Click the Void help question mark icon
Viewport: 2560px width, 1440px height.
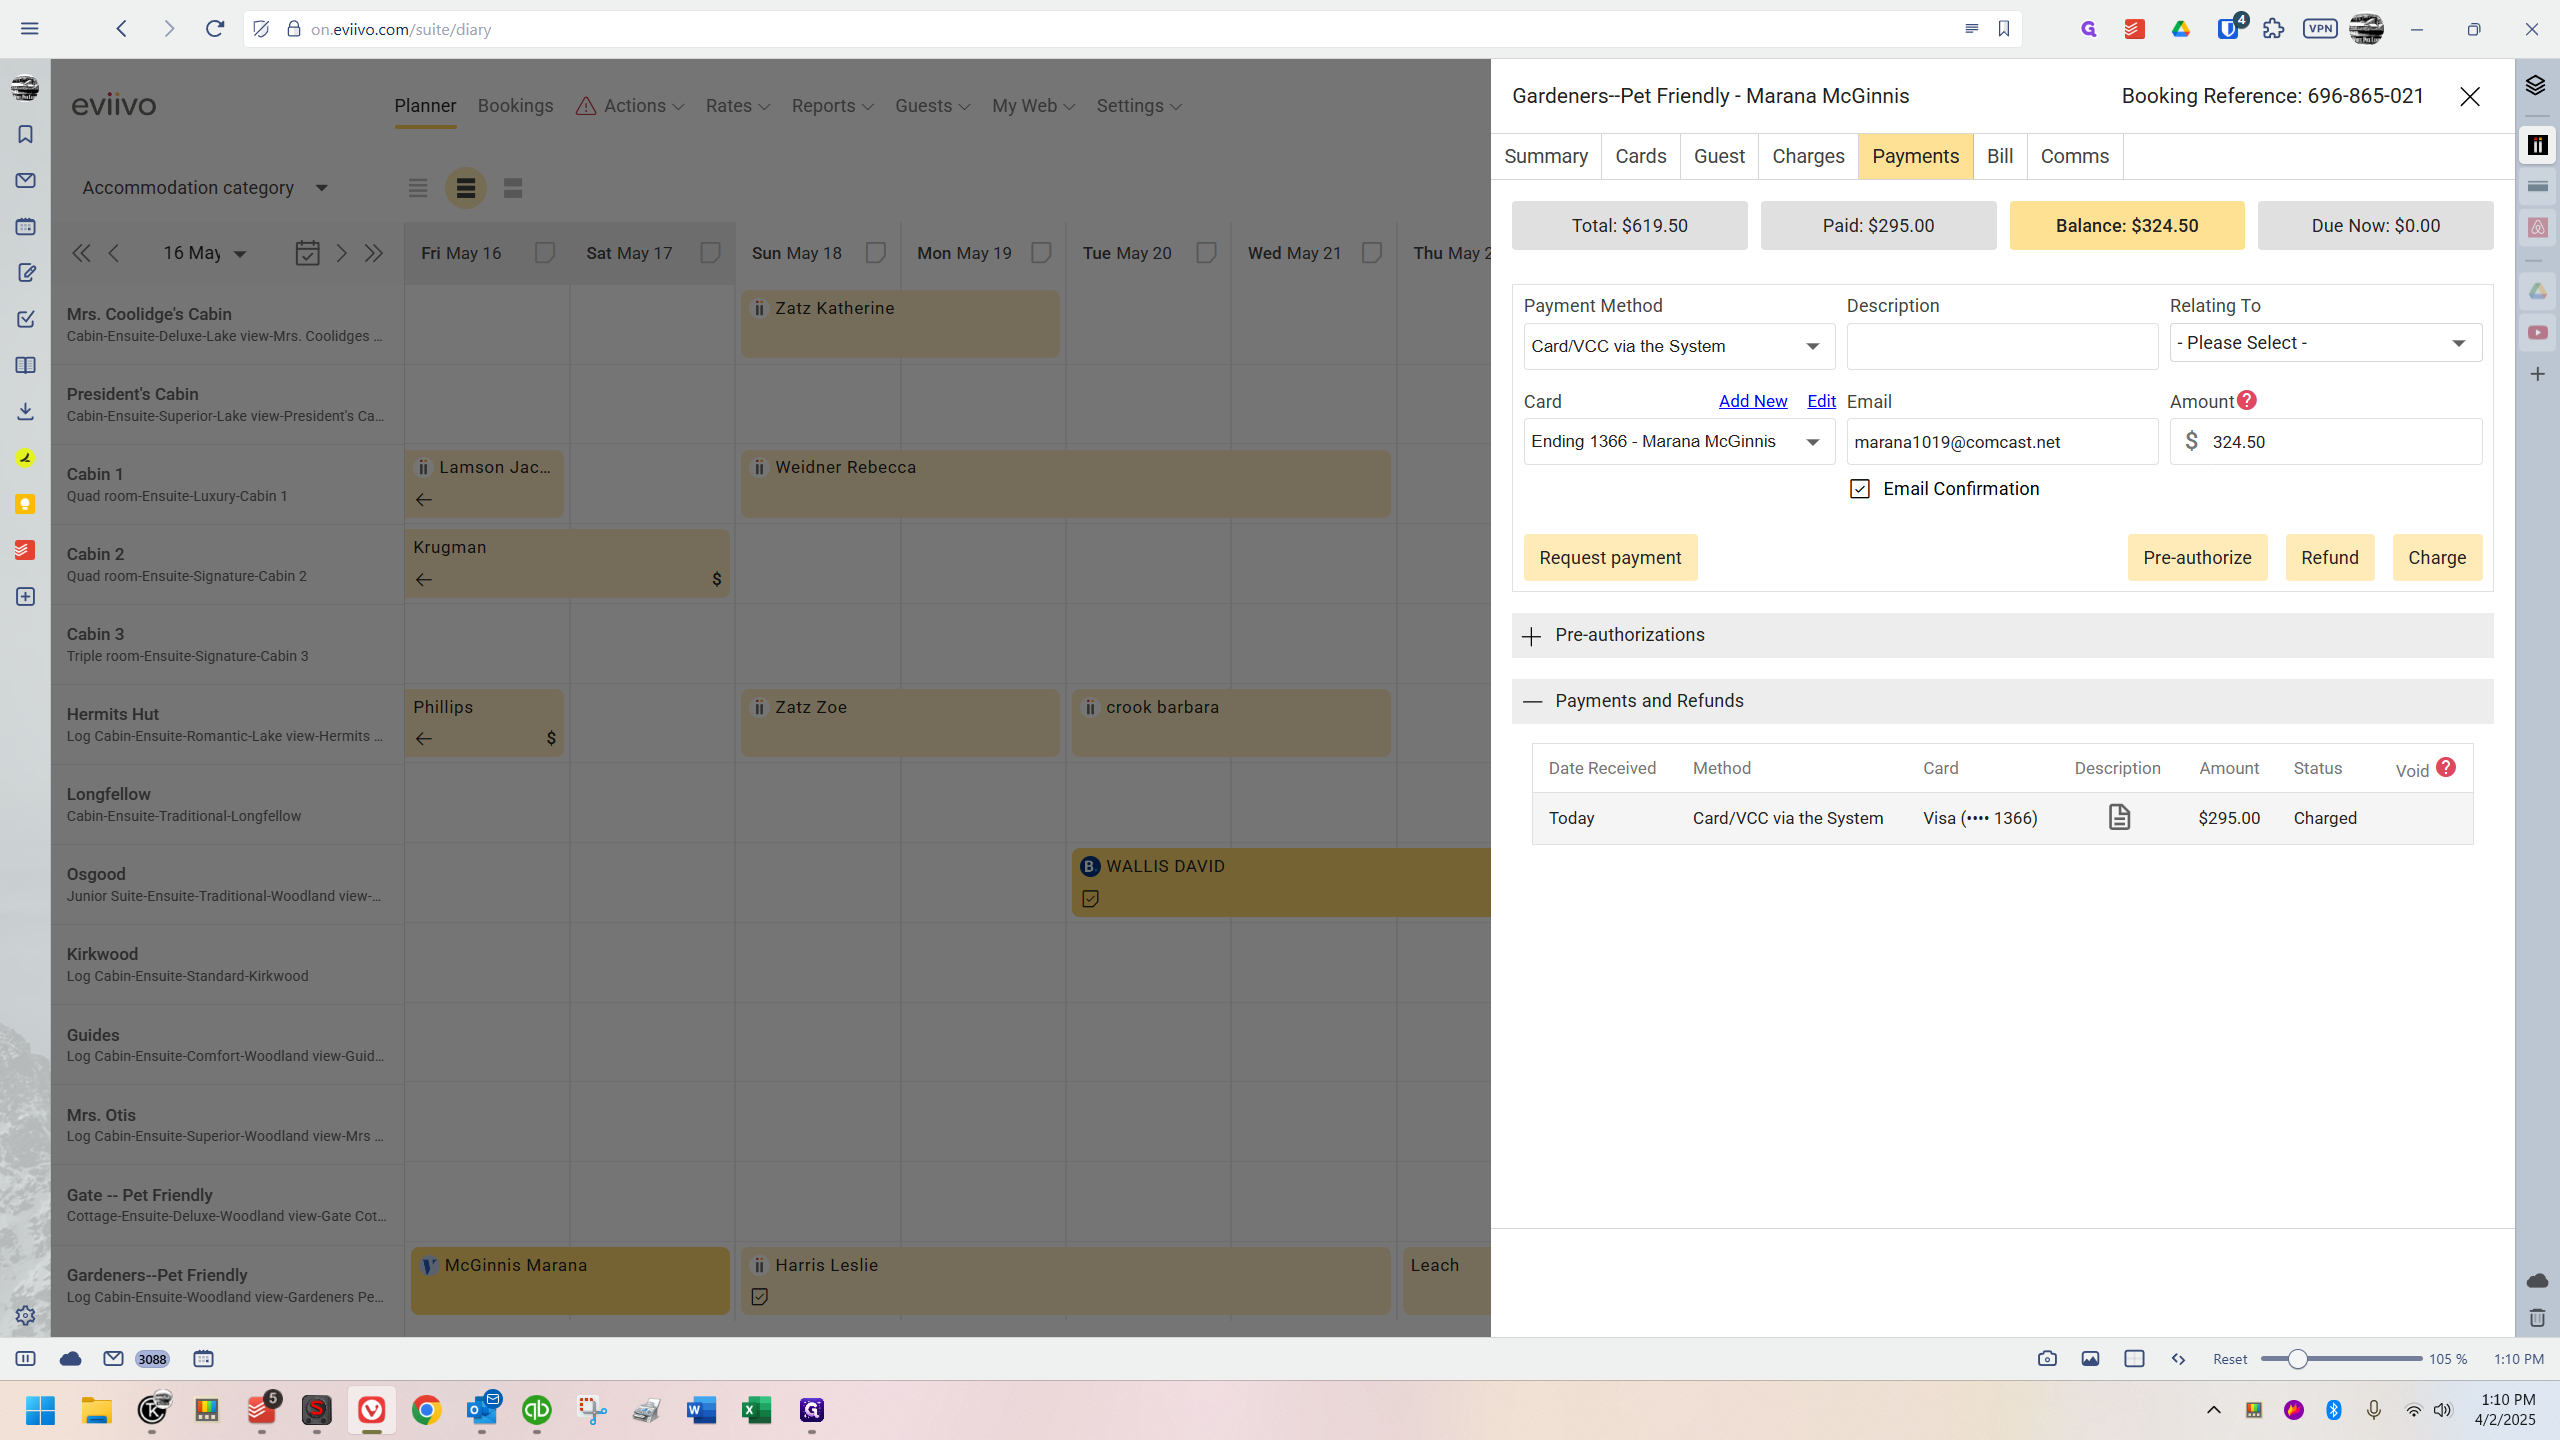point(2445,767)
